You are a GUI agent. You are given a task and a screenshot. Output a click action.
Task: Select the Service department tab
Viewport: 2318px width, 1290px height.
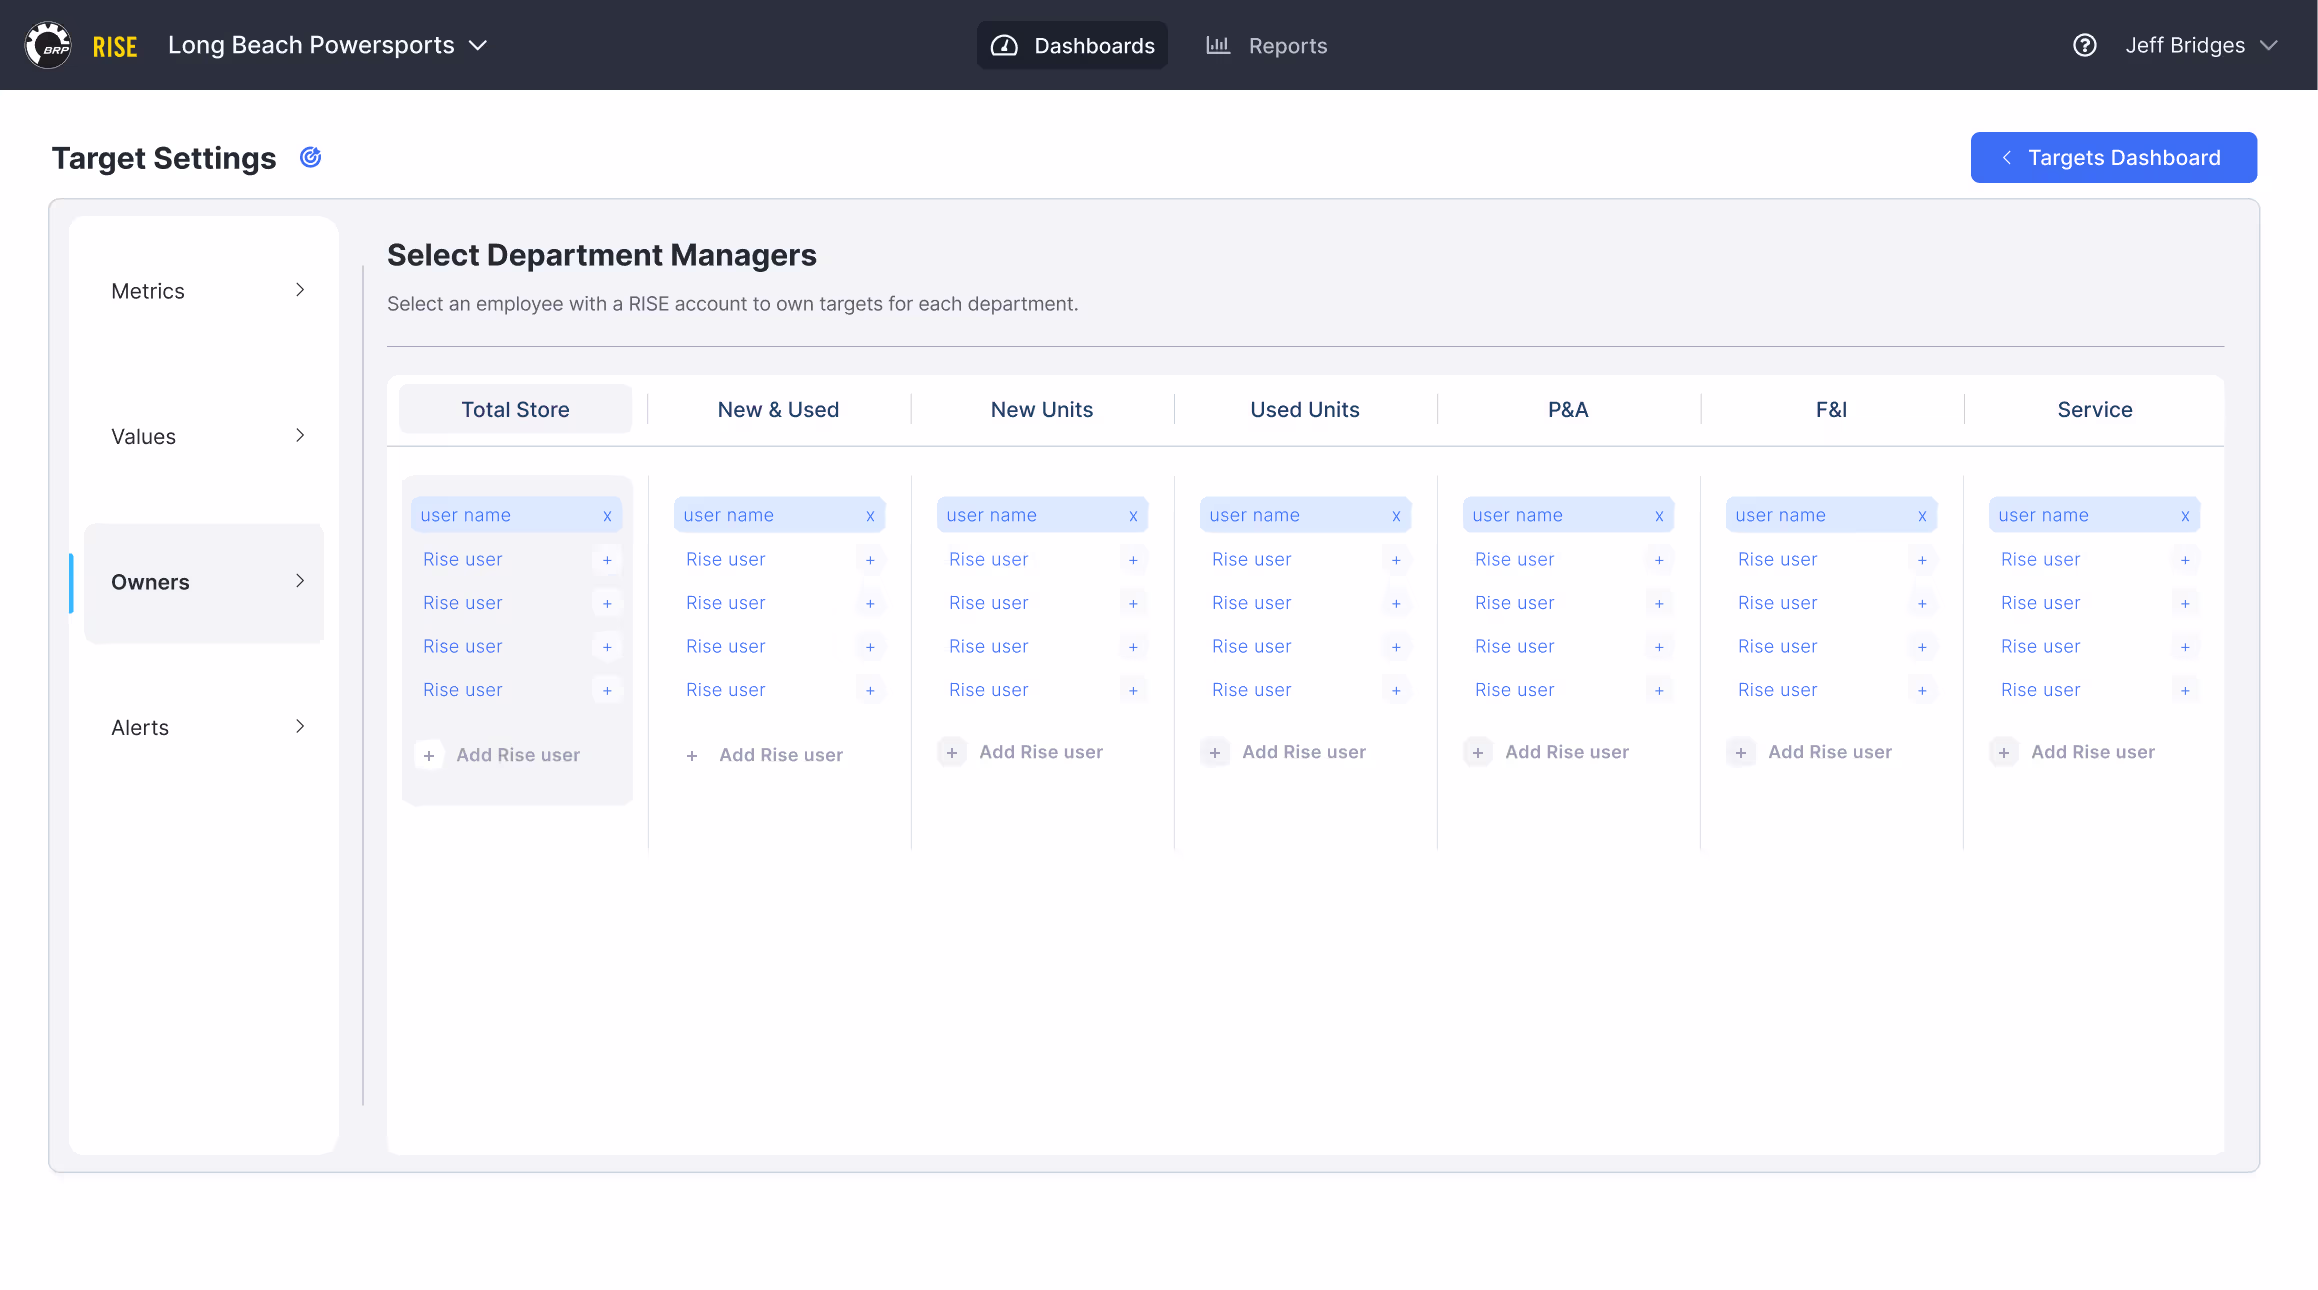click(x=2094, y=409)
